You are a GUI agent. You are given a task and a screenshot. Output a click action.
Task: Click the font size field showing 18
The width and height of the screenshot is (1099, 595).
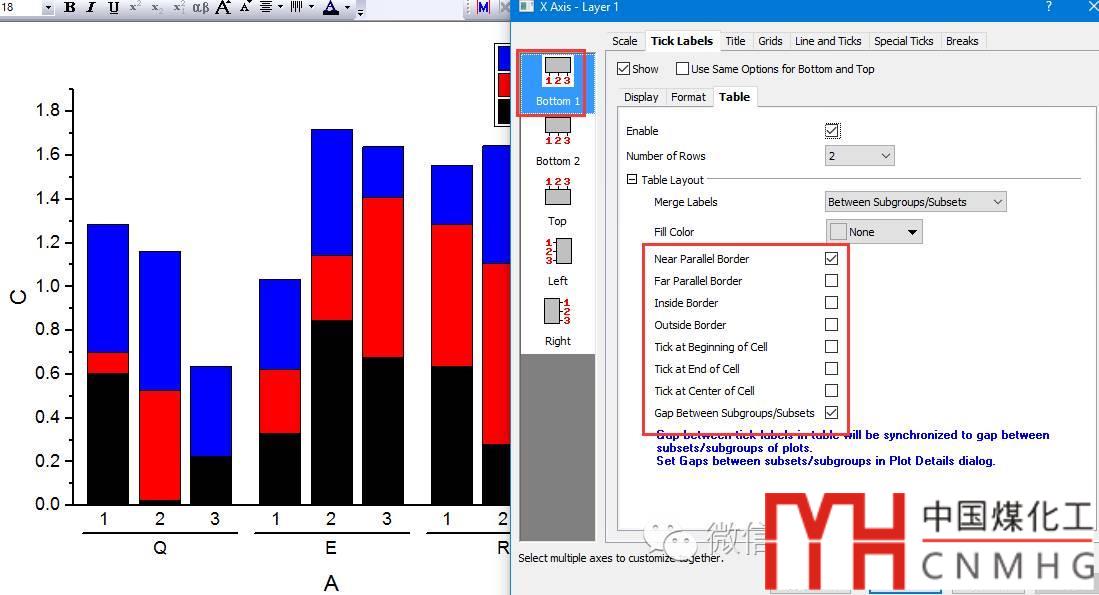22,8
